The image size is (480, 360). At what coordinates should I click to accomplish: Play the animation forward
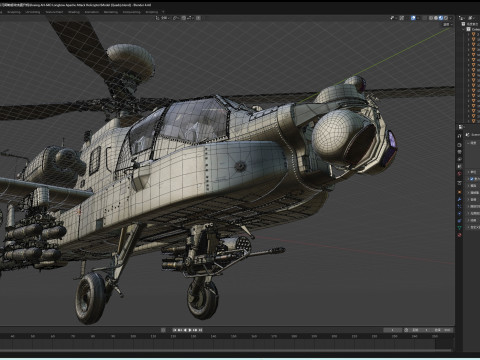[190, 330]
